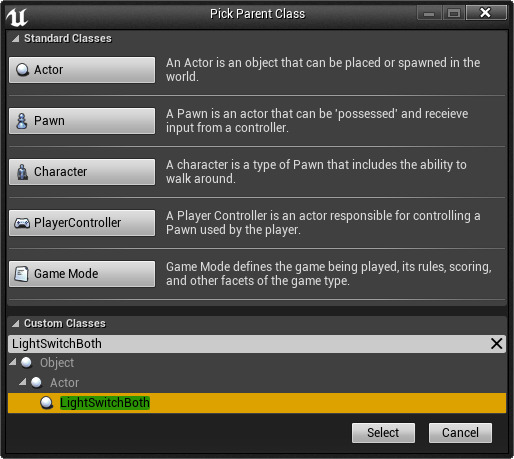The image size is (514, 459).
Task: Click the sphere icon beside LightSwitchBoth
Action: coord(47,403)
